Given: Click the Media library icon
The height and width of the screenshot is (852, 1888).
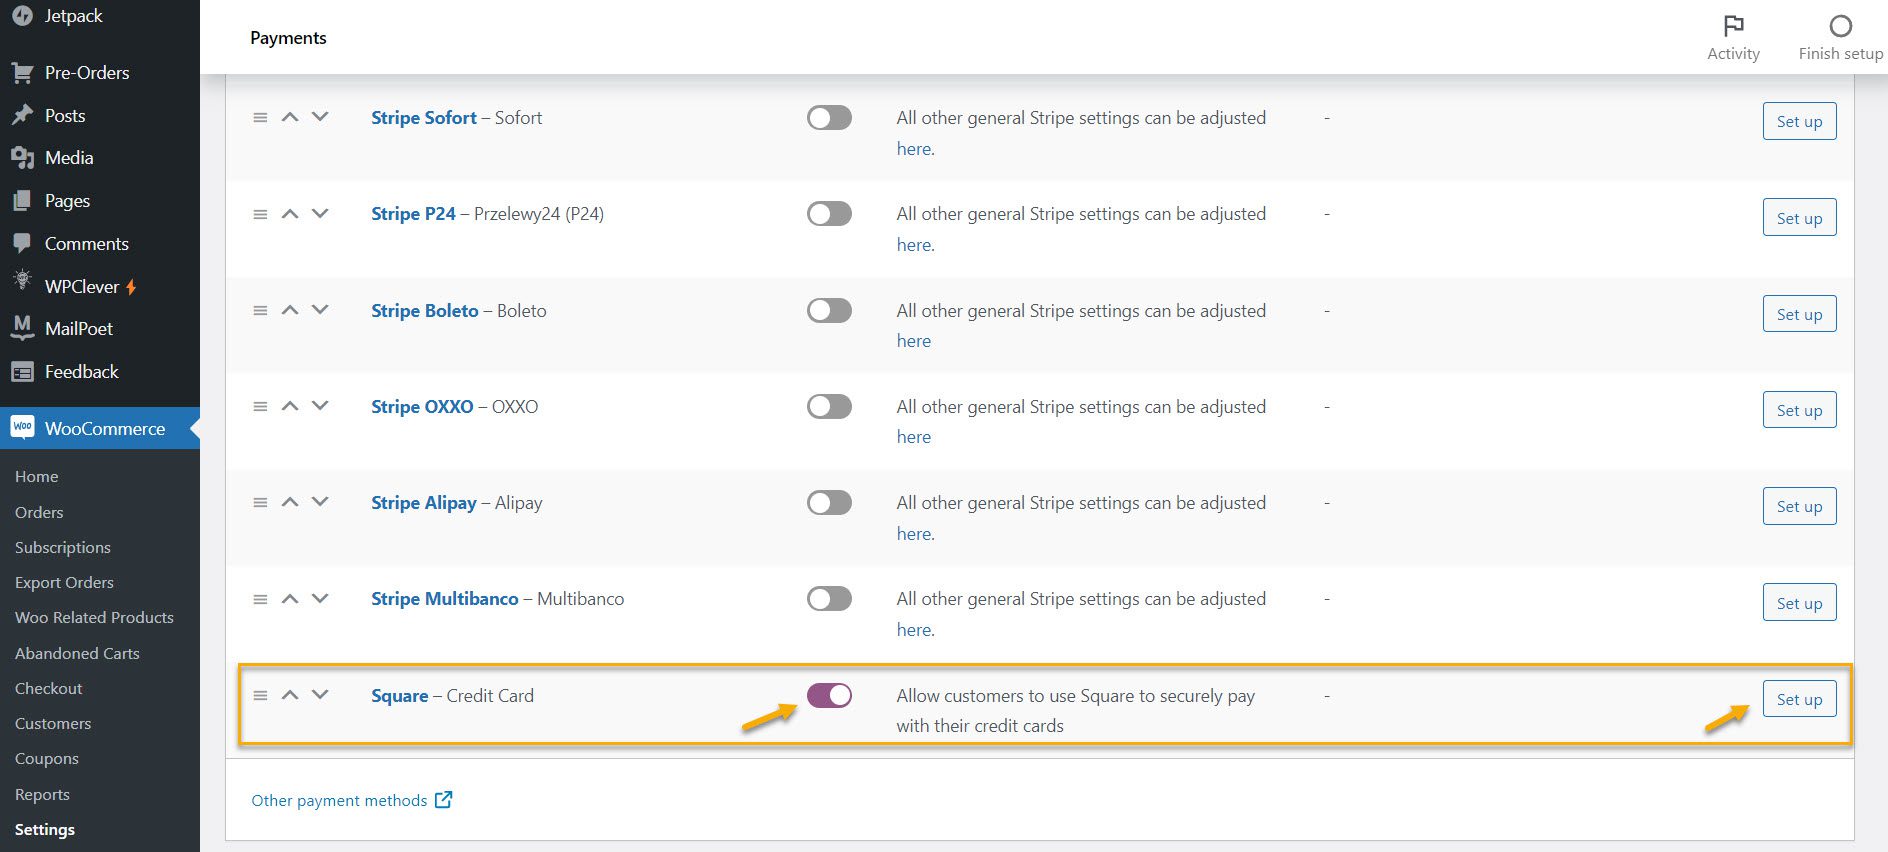Looking at the screenshot, I should [22, 158].
